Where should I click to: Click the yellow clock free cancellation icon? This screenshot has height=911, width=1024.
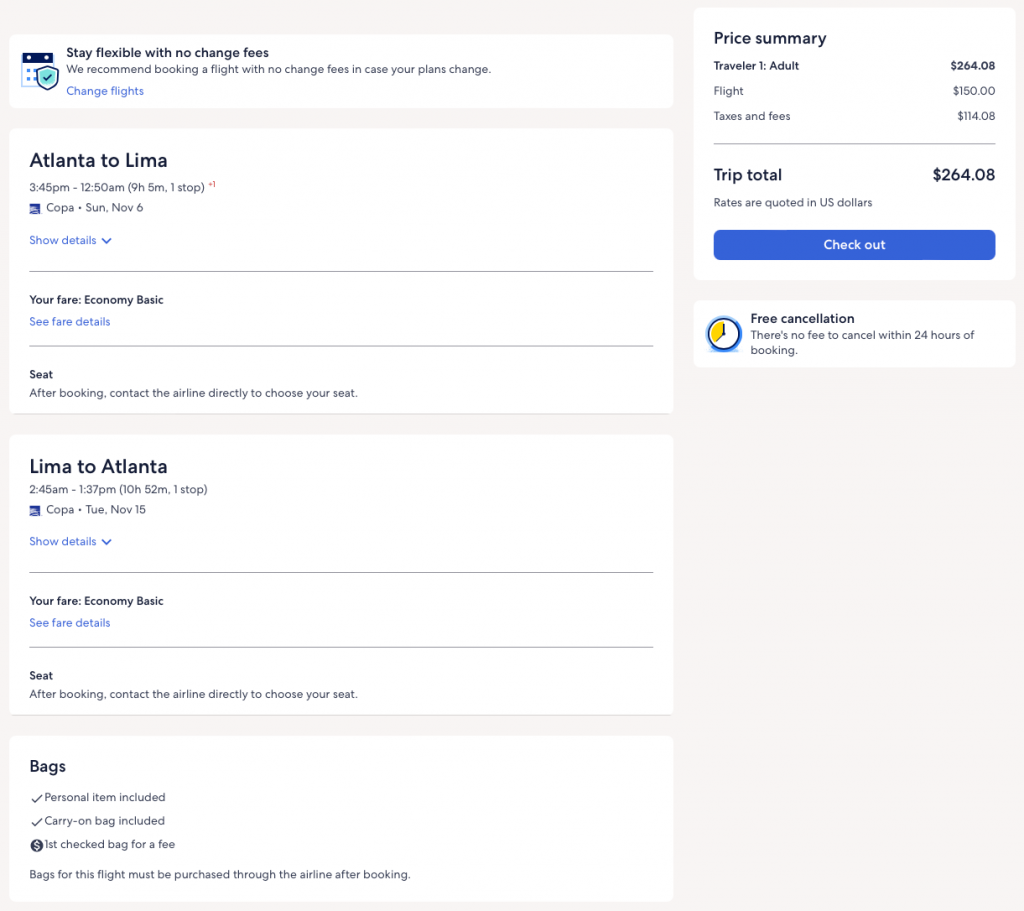tap(723, 334)
